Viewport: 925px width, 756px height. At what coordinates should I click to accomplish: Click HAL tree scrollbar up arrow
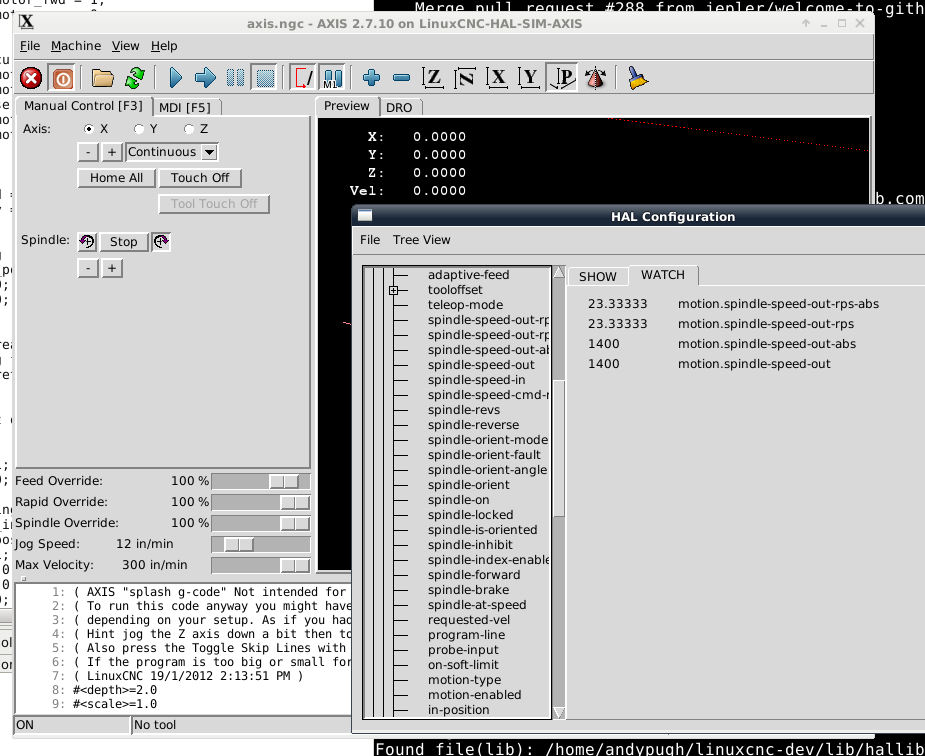pos(559,272)
